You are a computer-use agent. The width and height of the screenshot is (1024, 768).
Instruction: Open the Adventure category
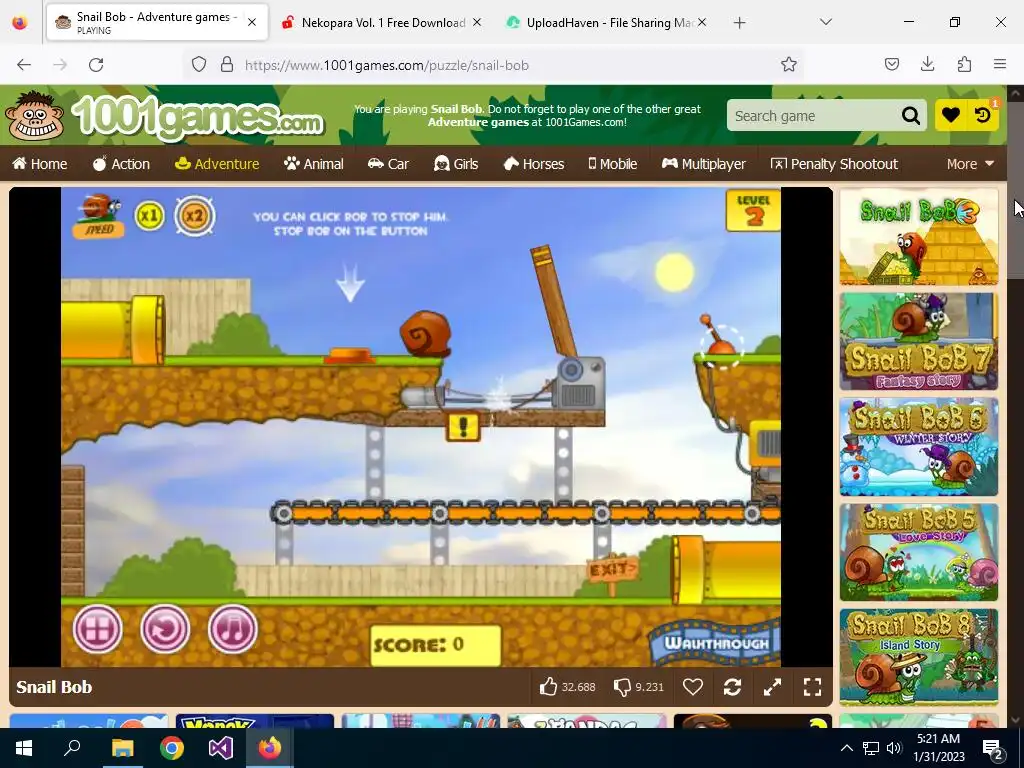pos(217,164)
